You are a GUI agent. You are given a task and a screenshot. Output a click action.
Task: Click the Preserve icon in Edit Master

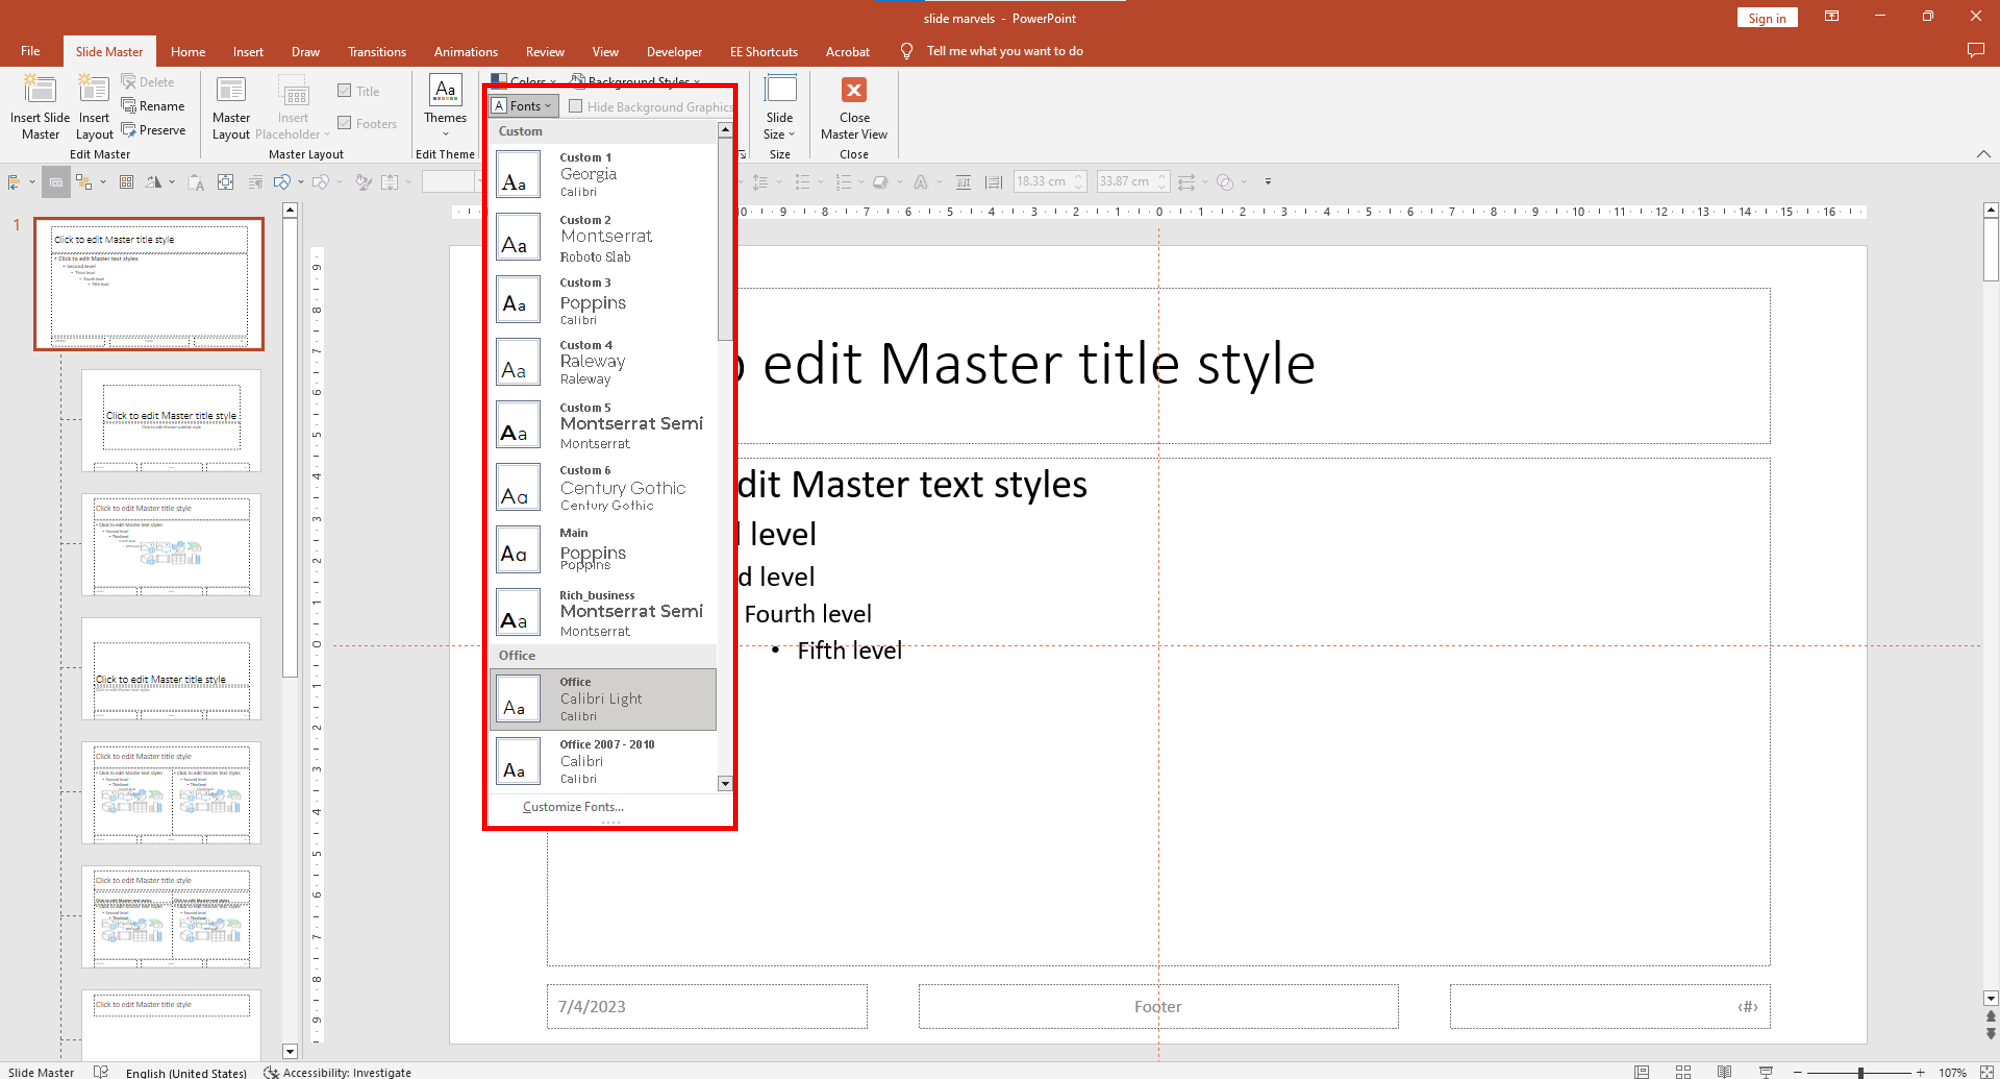pyautogui.click(x=155, y=130)
